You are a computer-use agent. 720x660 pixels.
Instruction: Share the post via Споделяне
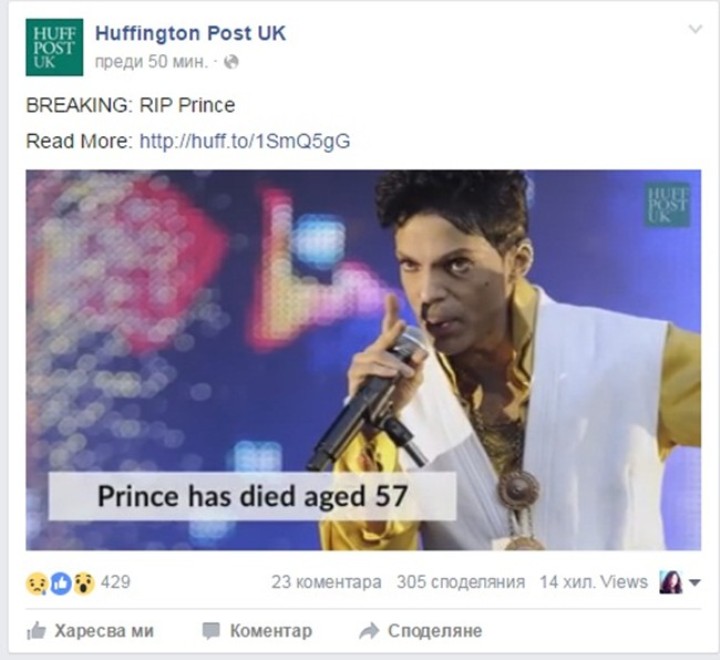[x=421, y=631]
